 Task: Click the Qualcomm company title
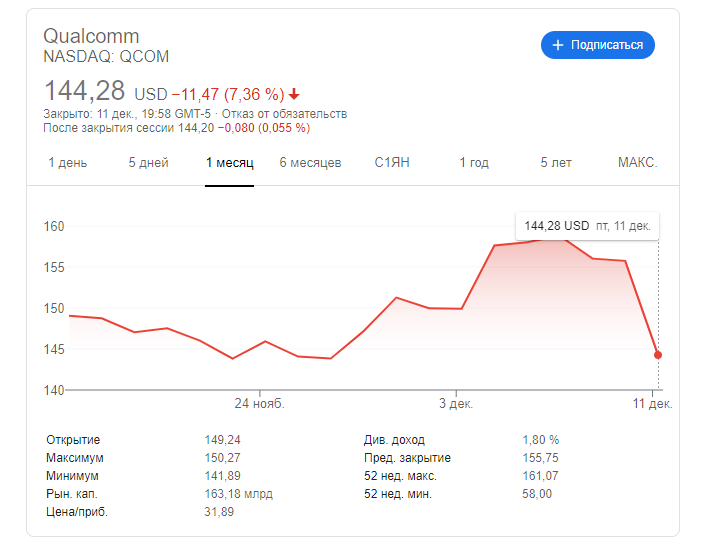[91, 37]
